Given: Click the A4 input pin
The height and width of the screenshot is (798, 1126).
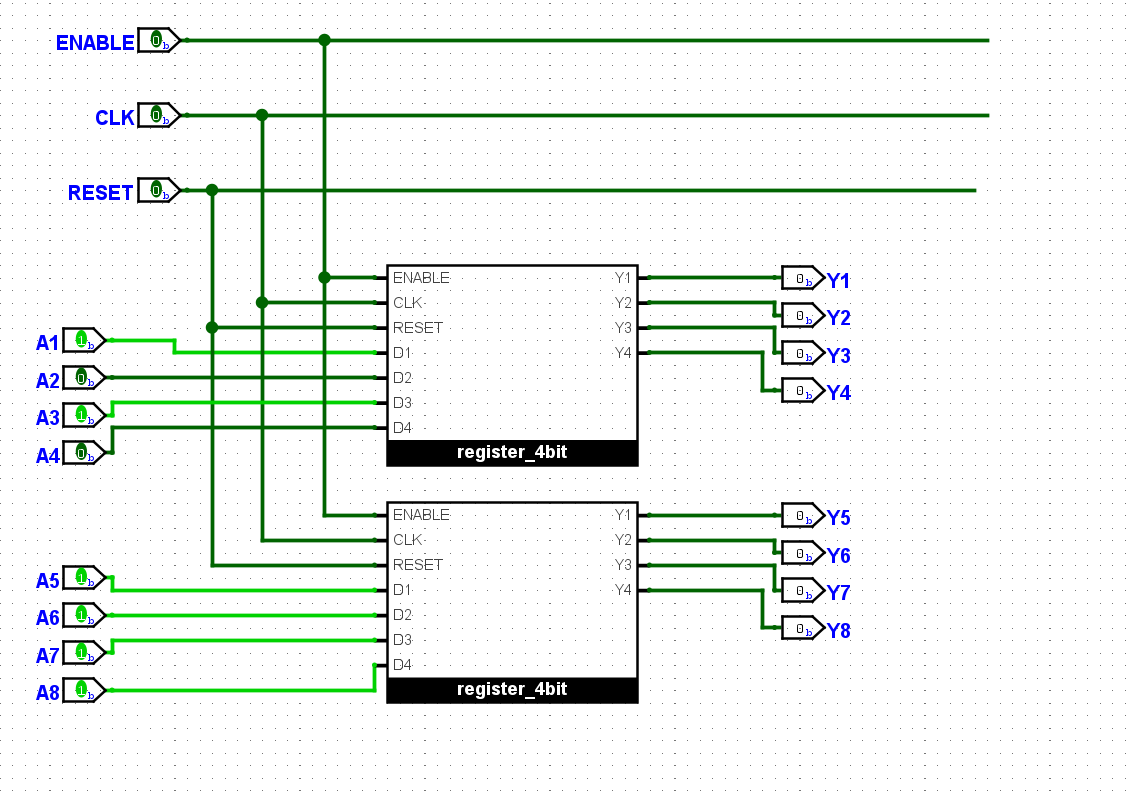Looking at the screenshot, I should (x=82, y=453).
